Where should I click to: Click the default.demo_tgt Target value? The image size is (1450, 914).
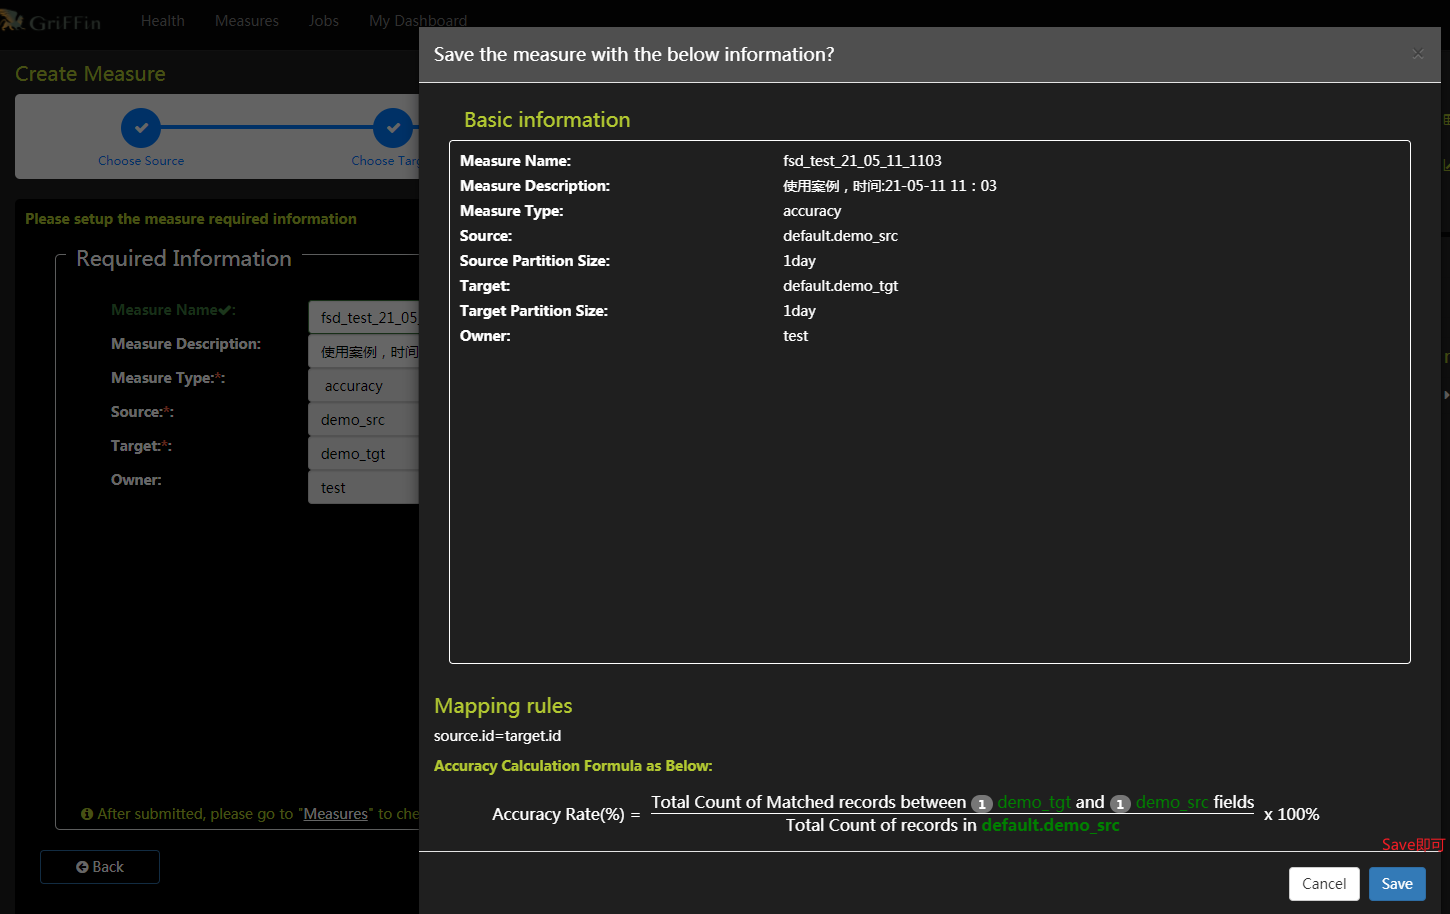coord(840,285)
